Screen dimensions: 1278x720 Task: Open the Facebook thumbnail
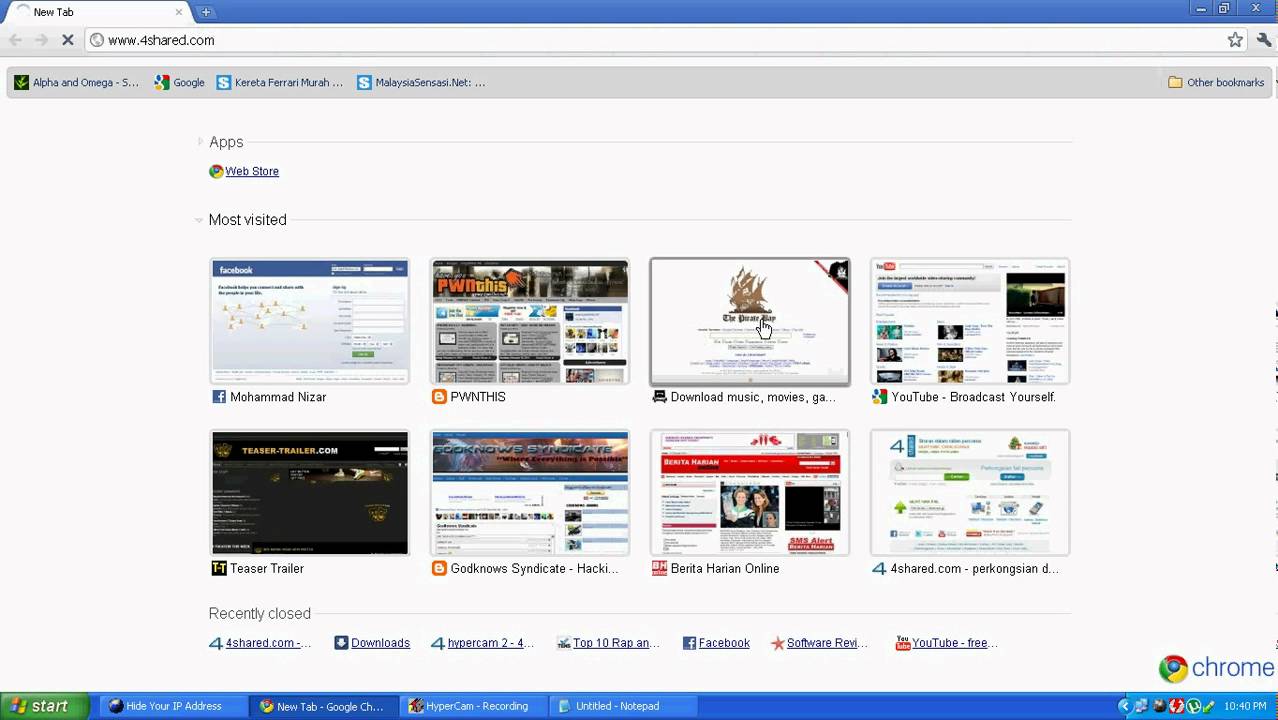coord(309,321)
